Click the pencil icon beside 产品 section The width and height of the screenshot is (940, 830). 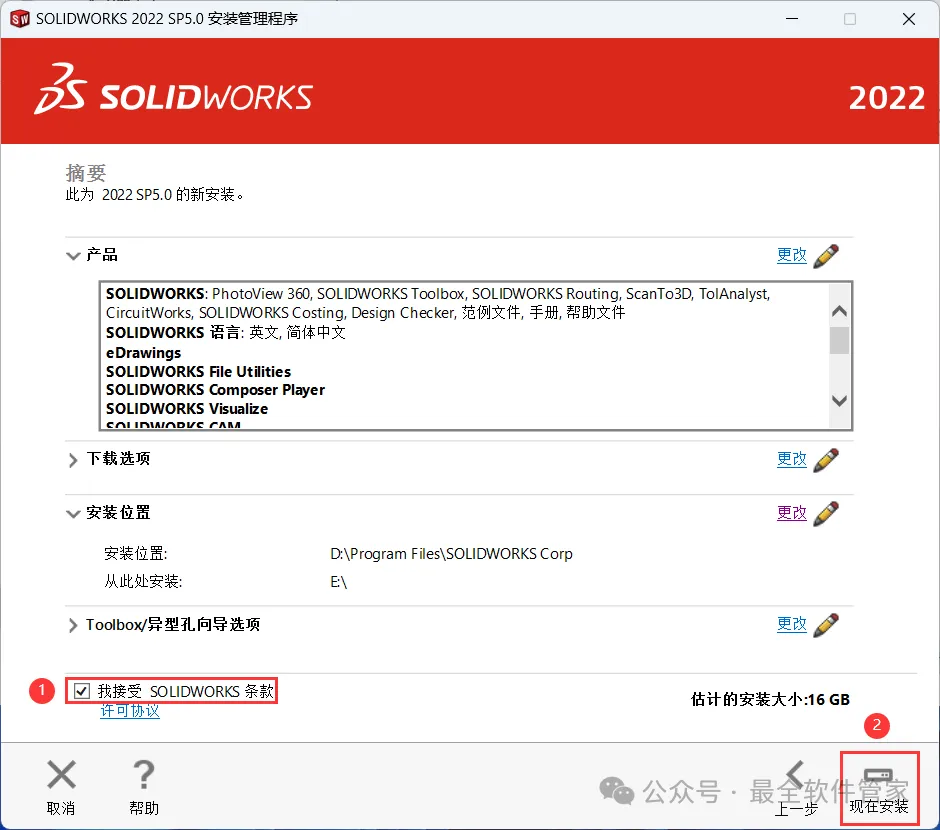tap(826, 256)
